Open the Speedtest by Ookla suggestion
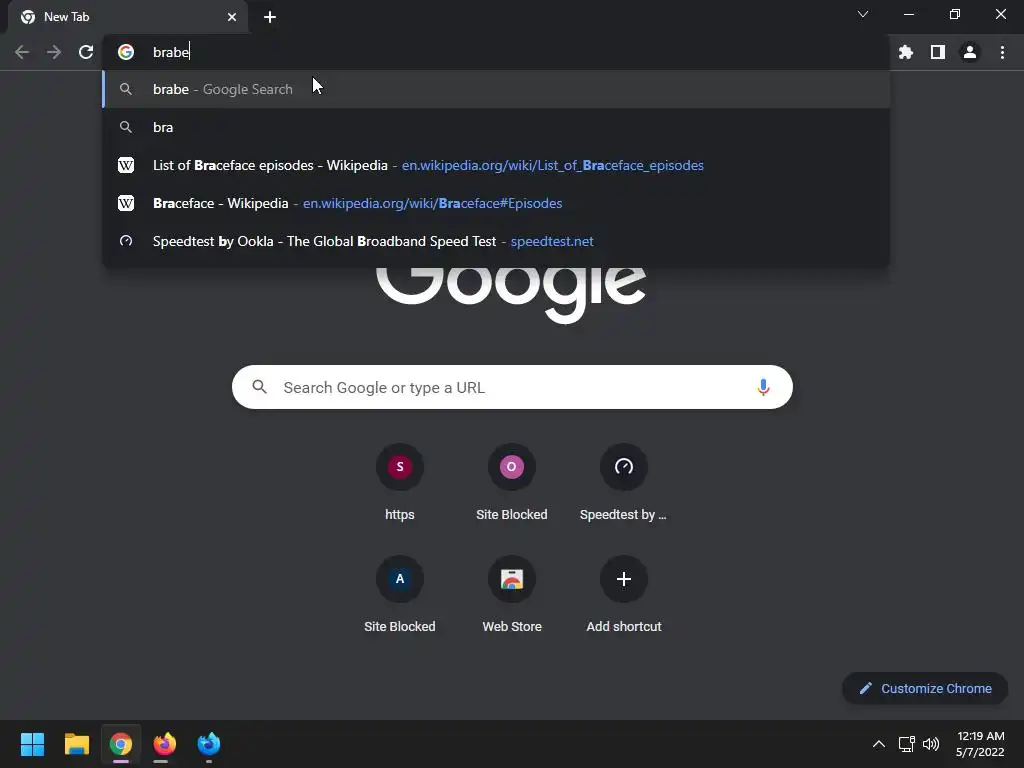This screenshot has height=768, width=1024. 496,242
